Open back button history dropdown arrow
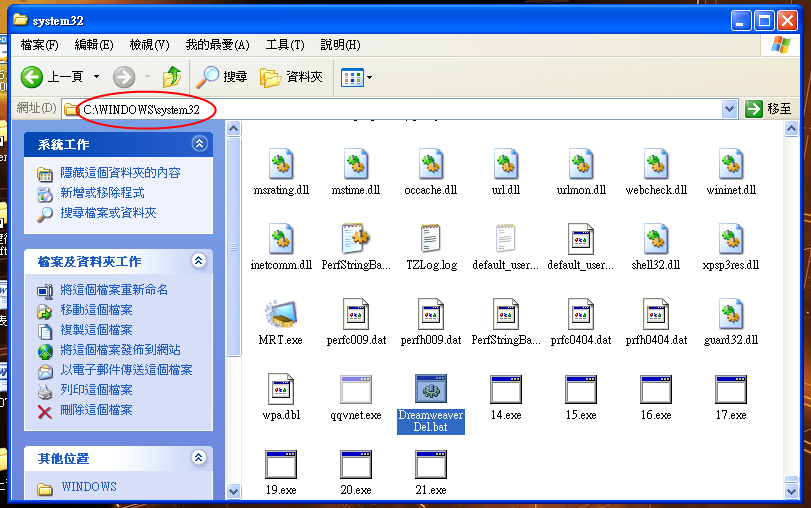Screen dimensions: 811x508 coord(97,77)
